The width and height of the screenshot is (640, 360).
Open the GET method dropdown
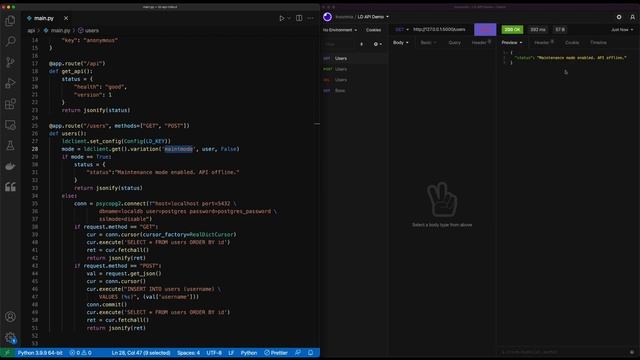[402, 29]
